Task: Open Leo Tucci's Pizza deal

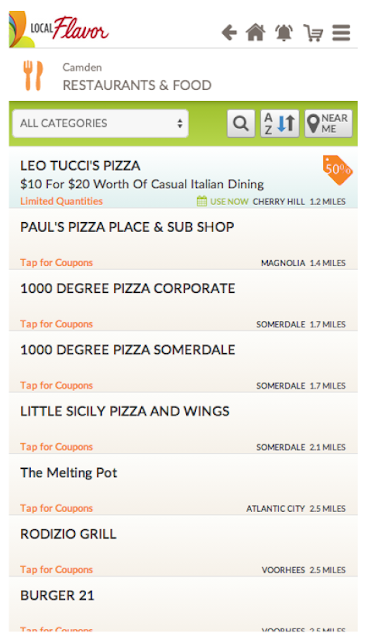Action: point(183,178)
